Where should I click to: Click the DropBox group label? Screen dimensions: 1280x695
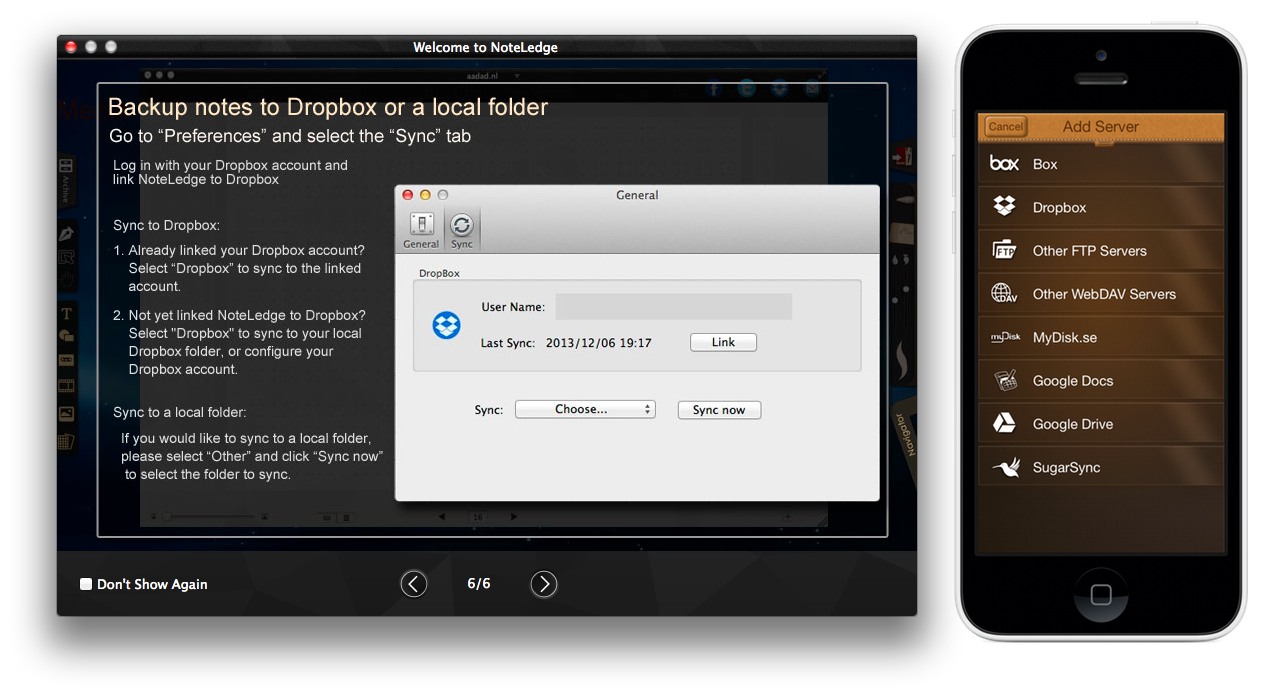coord(439,273)
